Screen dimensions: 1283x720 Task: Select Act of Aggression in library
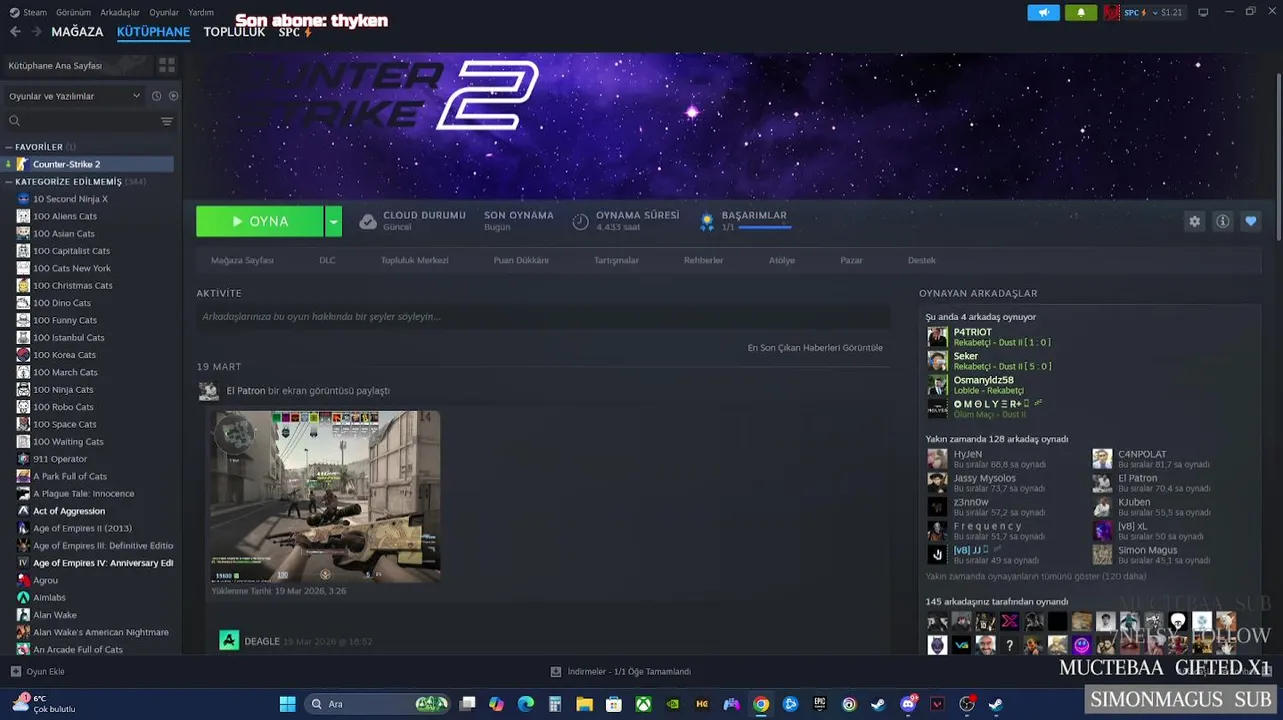69,511
